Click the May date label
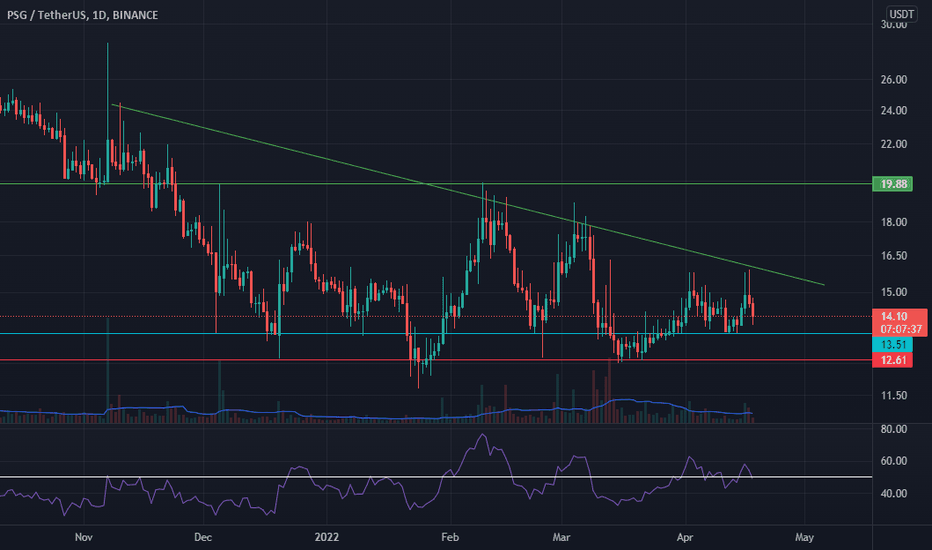Image resolution: width=932 pixels, height=550 pixels. pyautogui.click(x=804, y=537)
